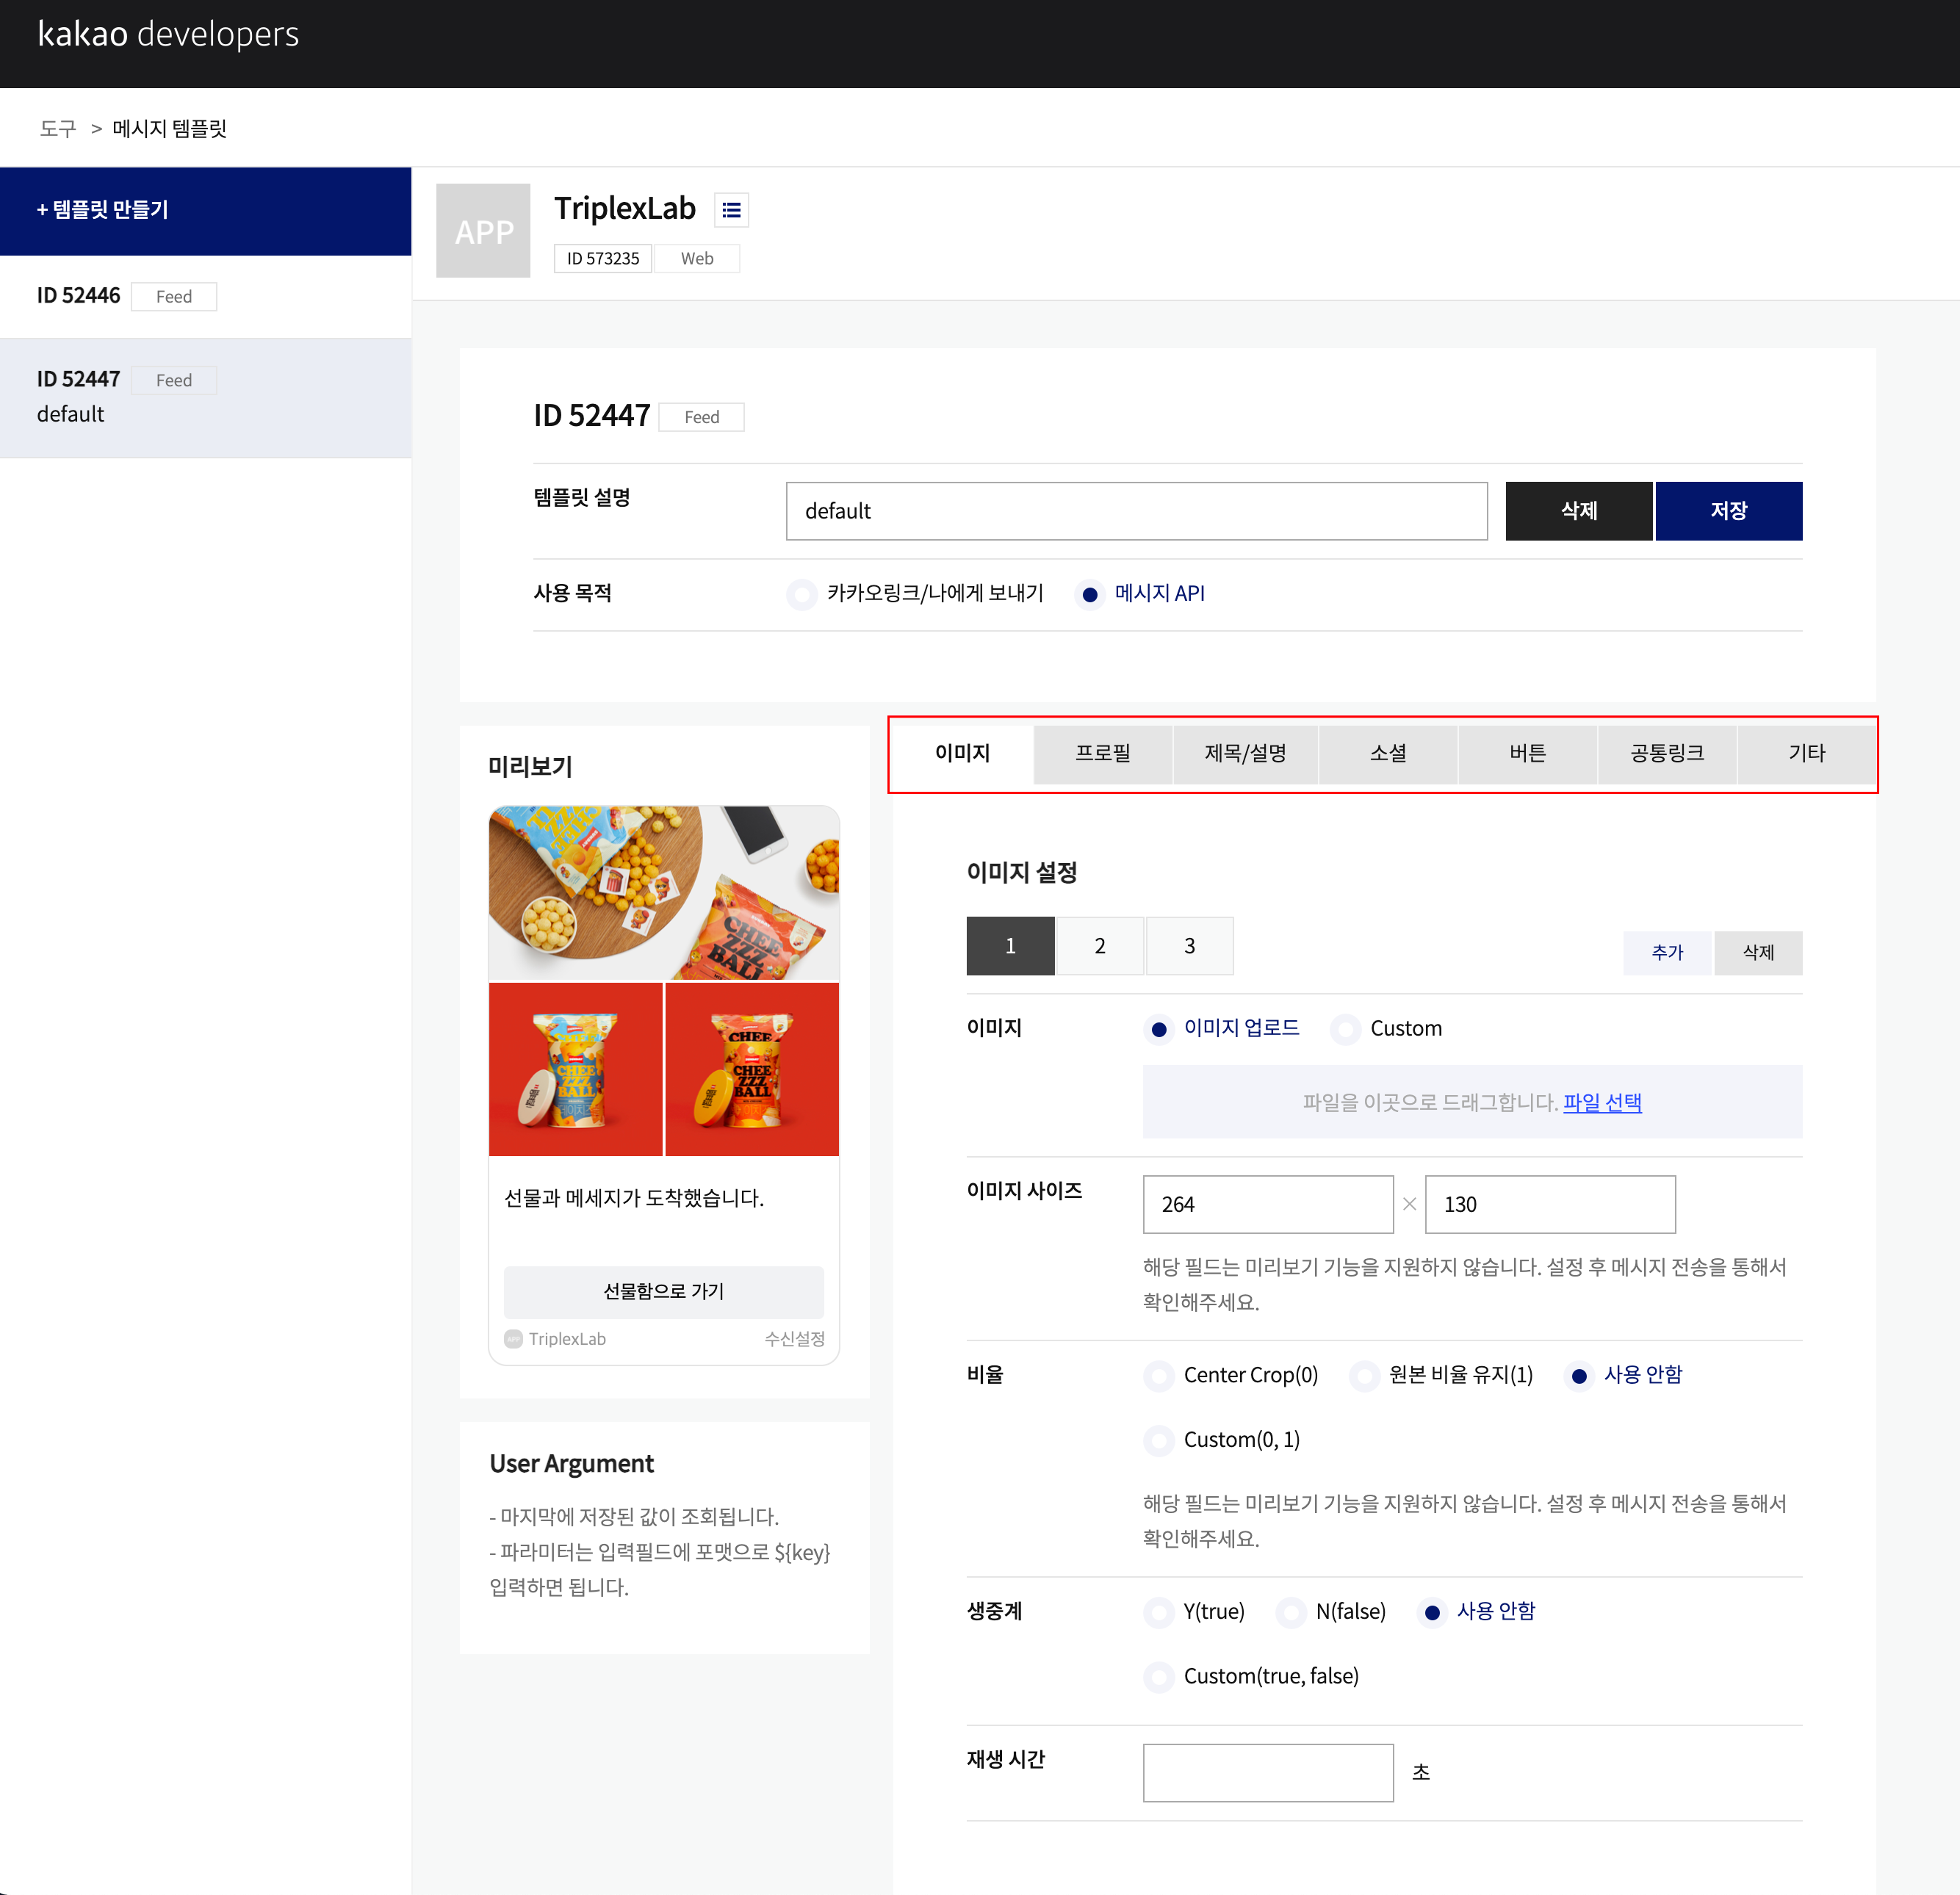Select Custom image source radio
This screenshot has height=1895, width=1960.
[1345, 1029]
